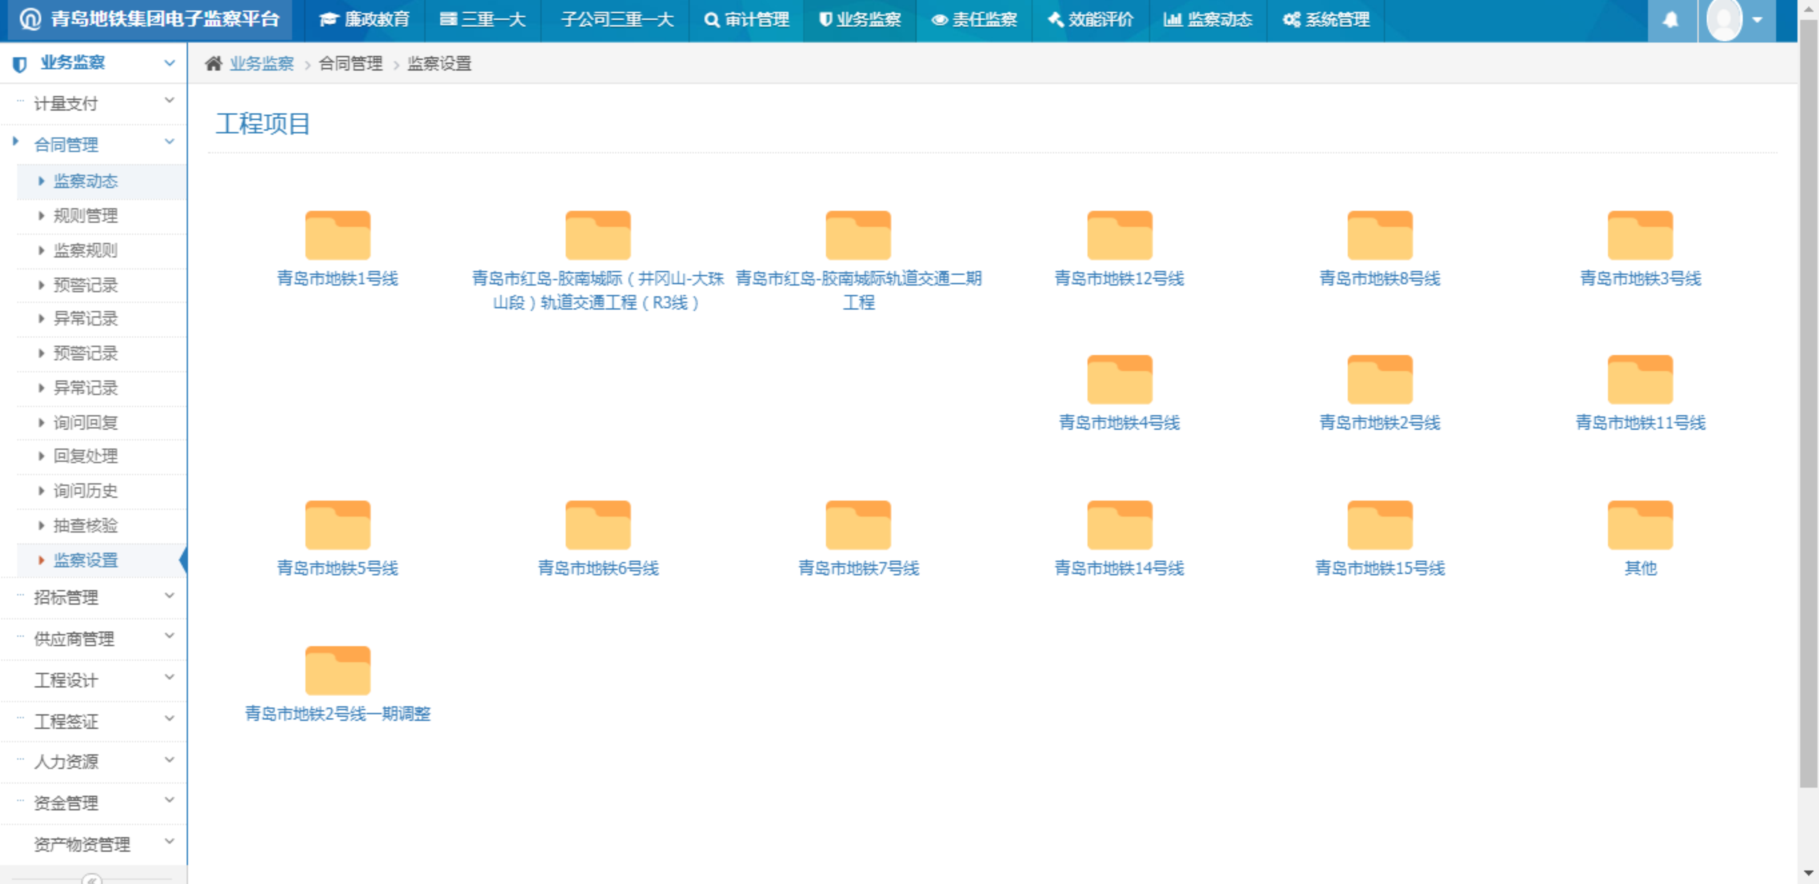Image resolution: width=1819 pixels, height=884 pixels.
Task: Open the 审计管理 top menu
Action: [746, 20]
